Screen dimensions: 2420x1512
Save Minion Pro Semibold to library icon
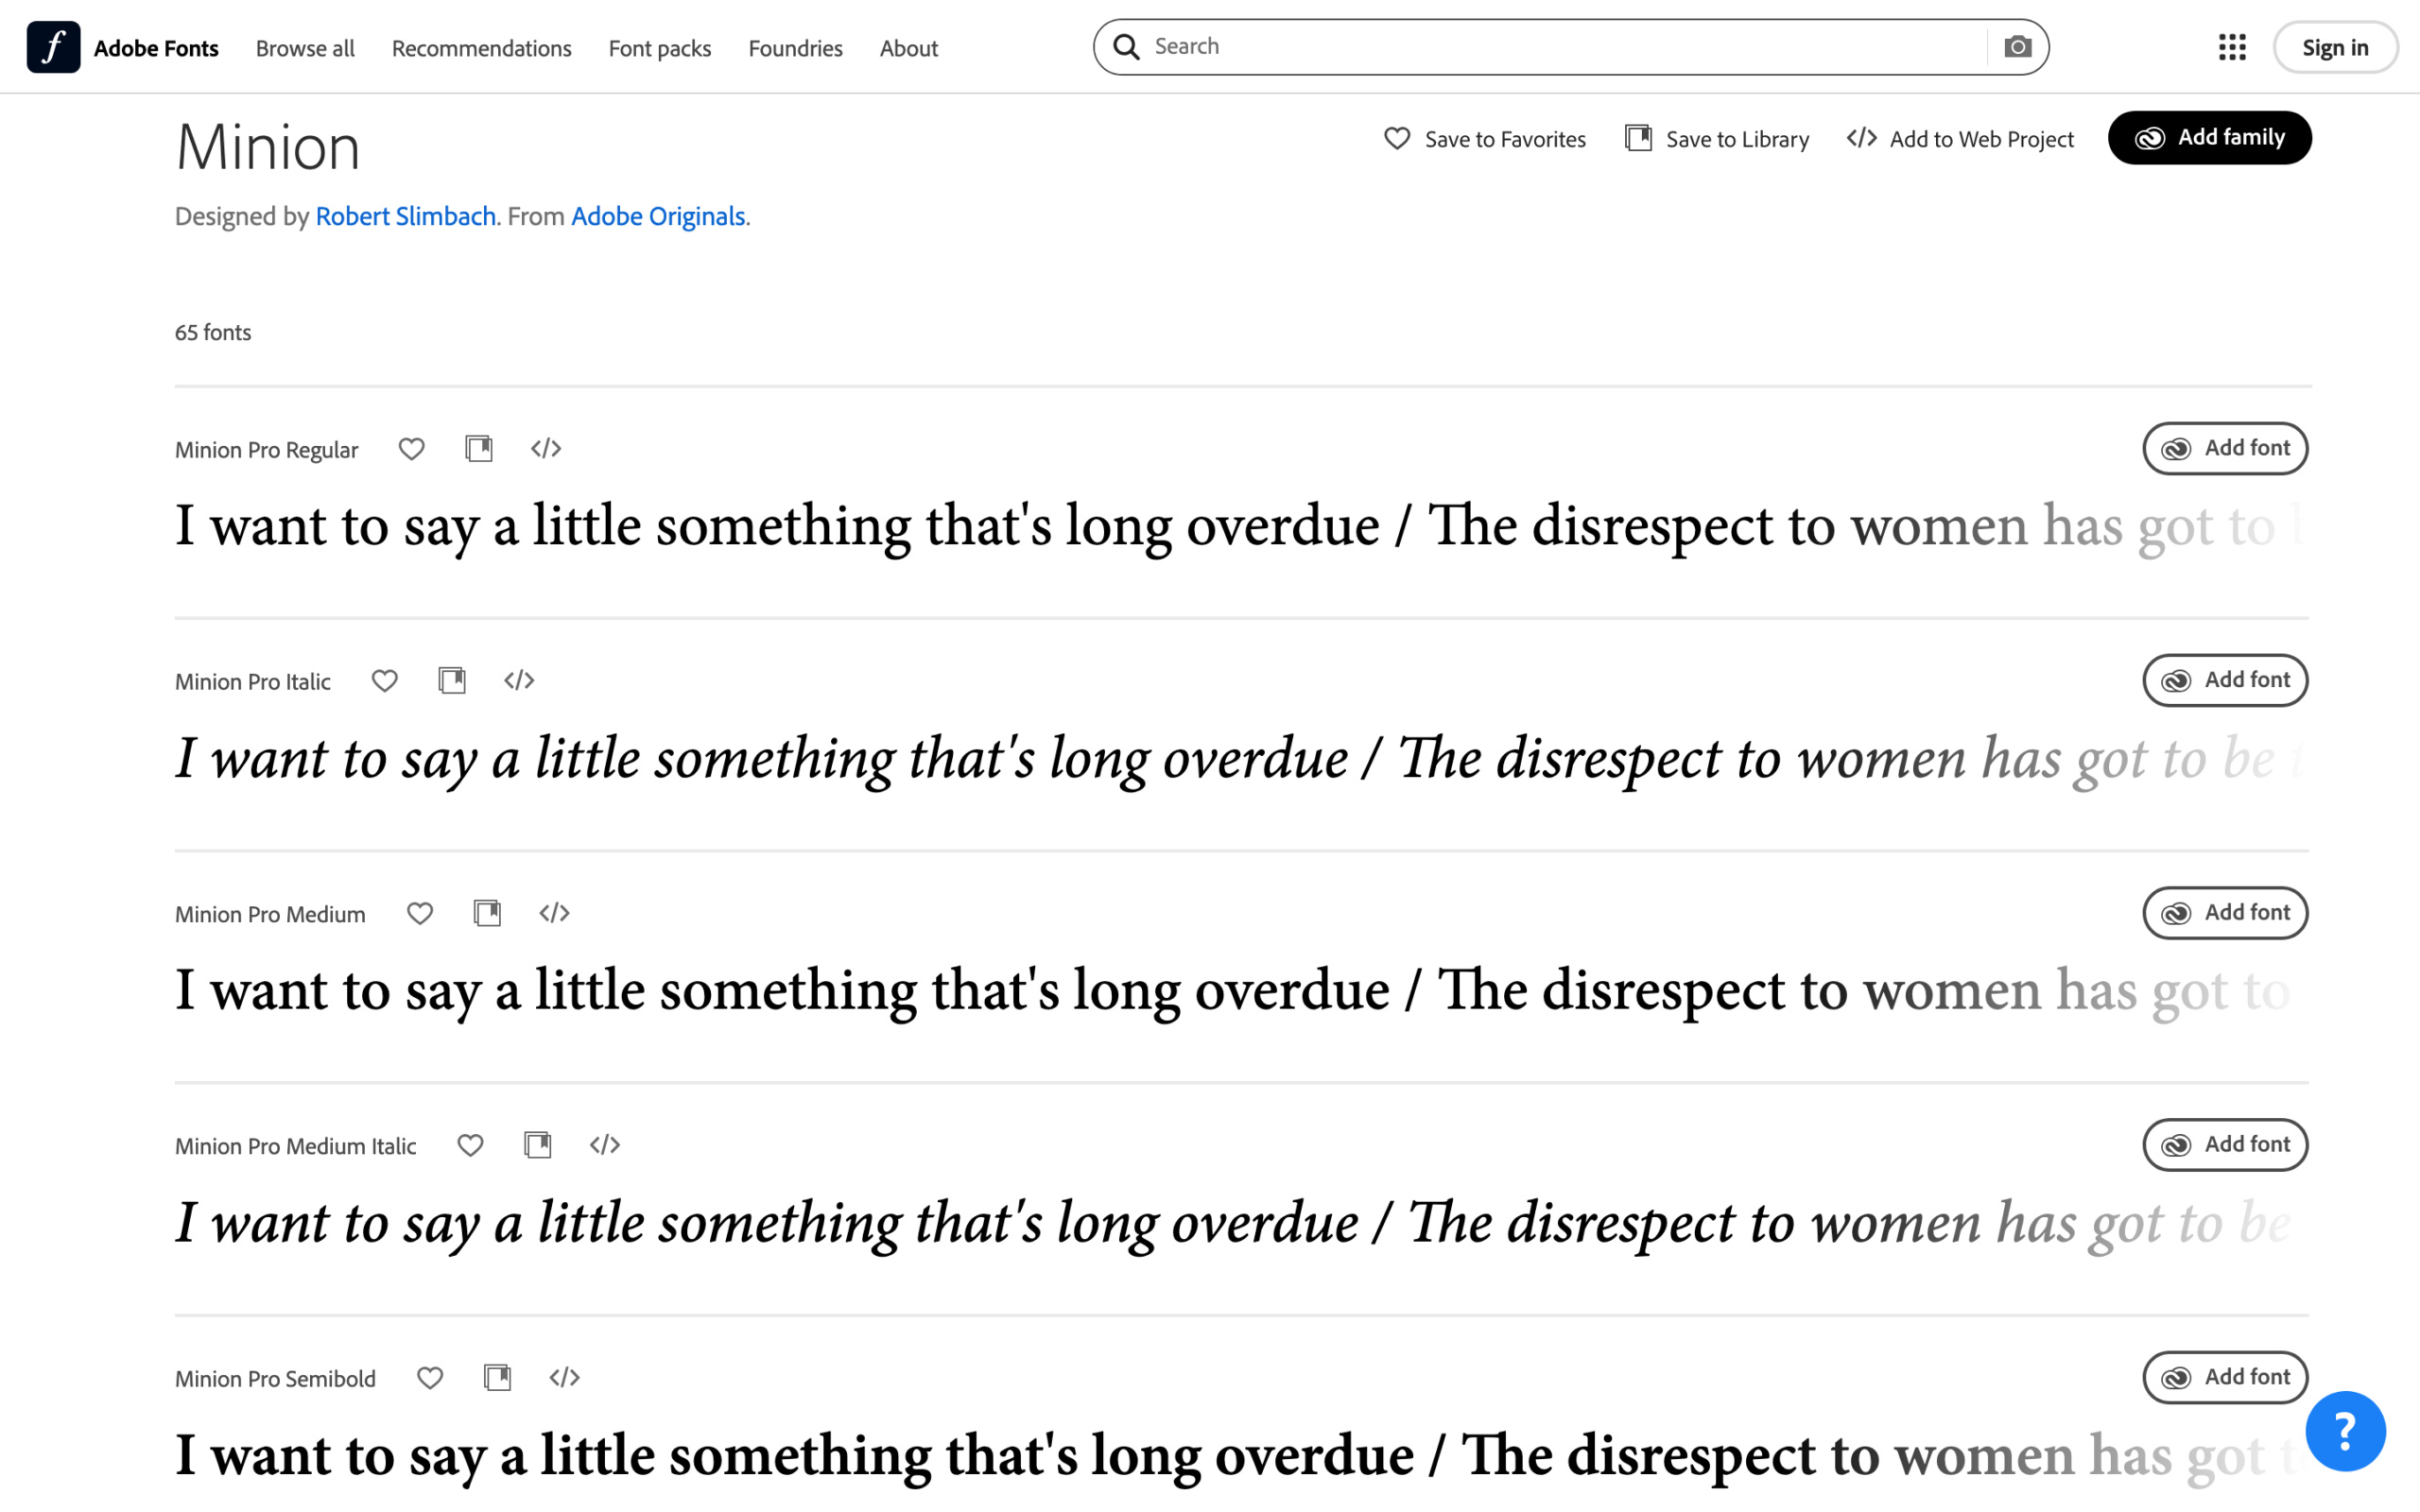pyautogui.click(x=497, y=1378)
